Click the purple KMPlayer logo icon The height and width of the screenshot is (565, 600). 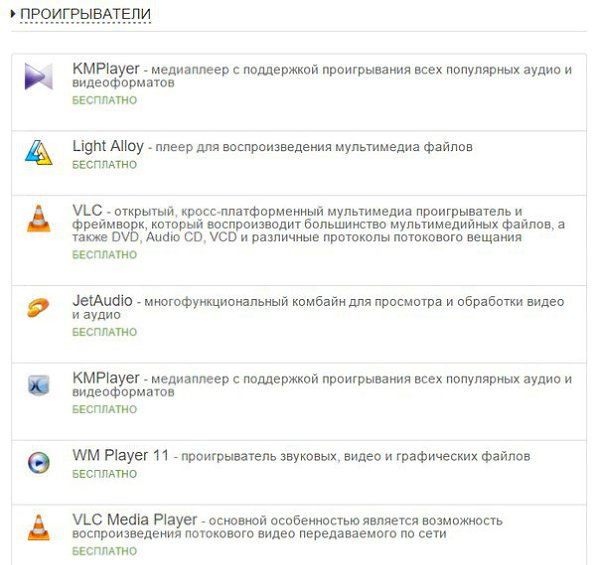39,77
